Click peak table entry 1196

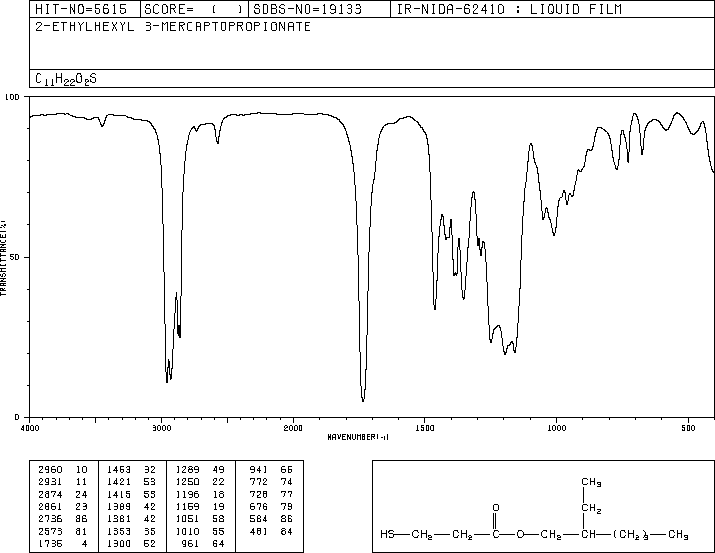click(x=187, y=494)
